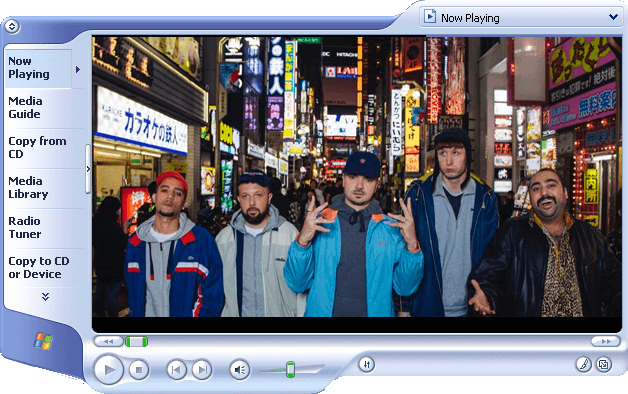Screen dimensions: 628x394
Task: Click the rewind button on the seek bar
Action: 109,342
